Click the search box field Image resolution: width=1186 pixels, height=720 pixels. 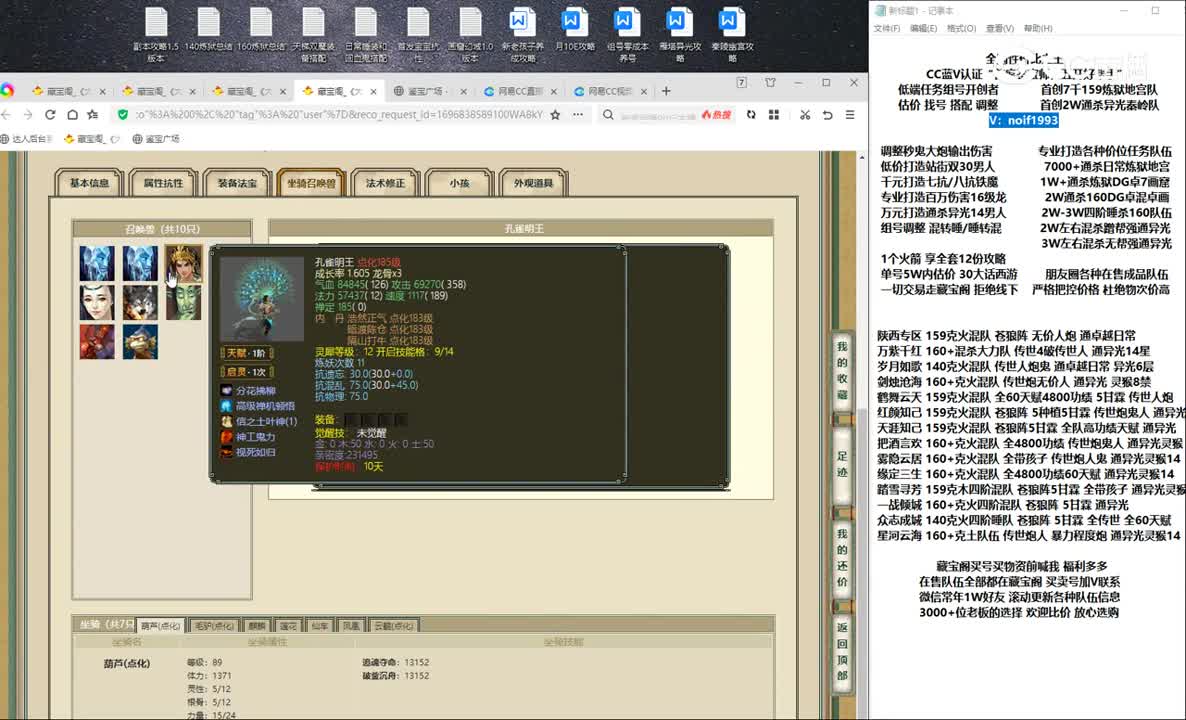(658, 115)
